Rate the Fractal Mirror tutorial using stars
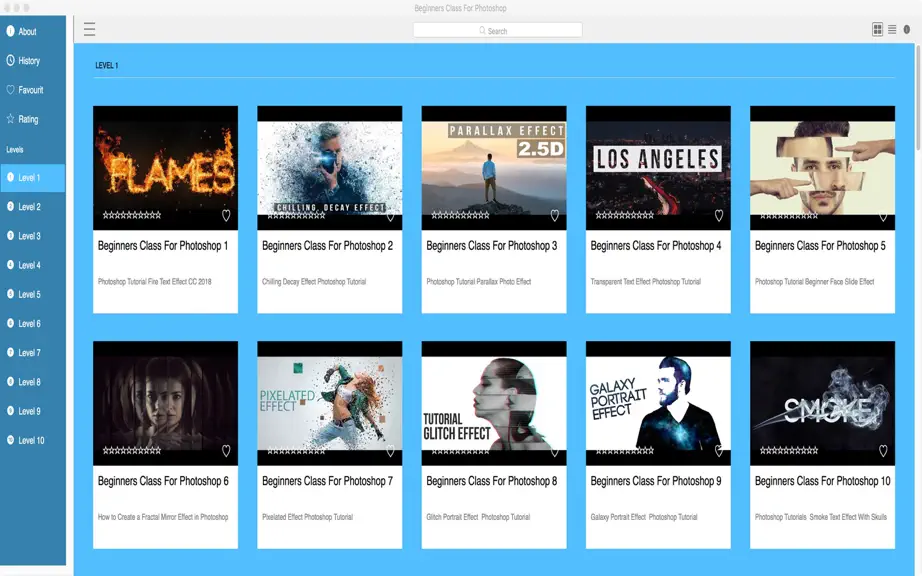 [x=132, y=451]
